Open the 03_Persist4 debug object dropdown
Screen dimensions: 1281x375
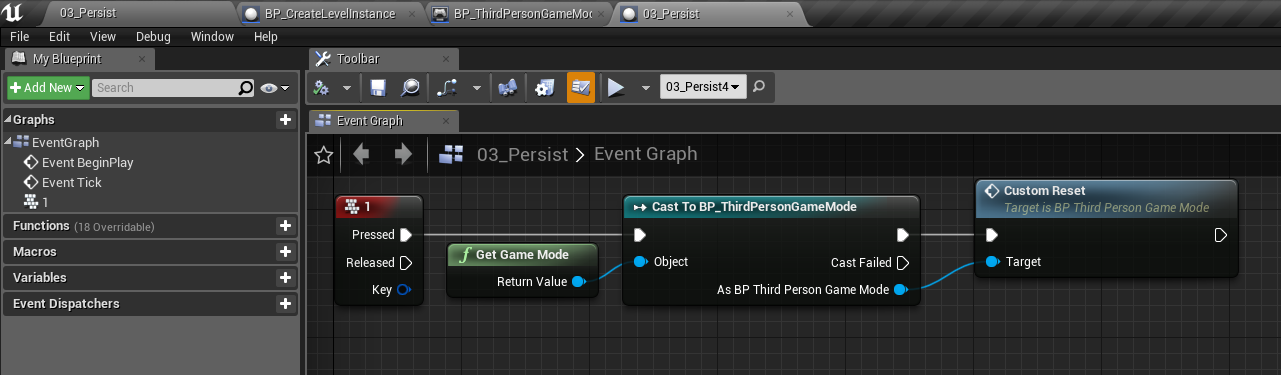pos(703,87)
